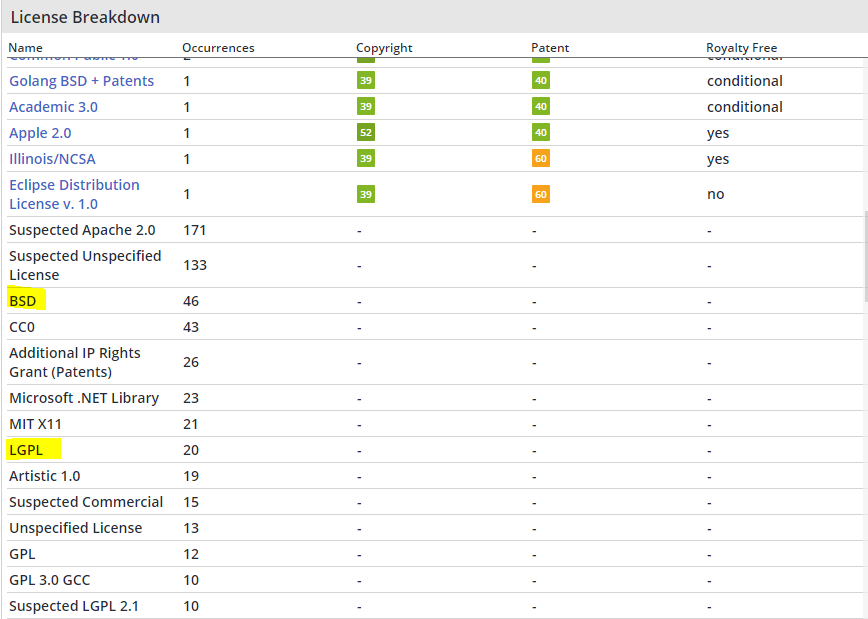This screenshot has height=619, width=868.
Task: Follow the Illinois/NCSA license link
Action: point(52,159)
